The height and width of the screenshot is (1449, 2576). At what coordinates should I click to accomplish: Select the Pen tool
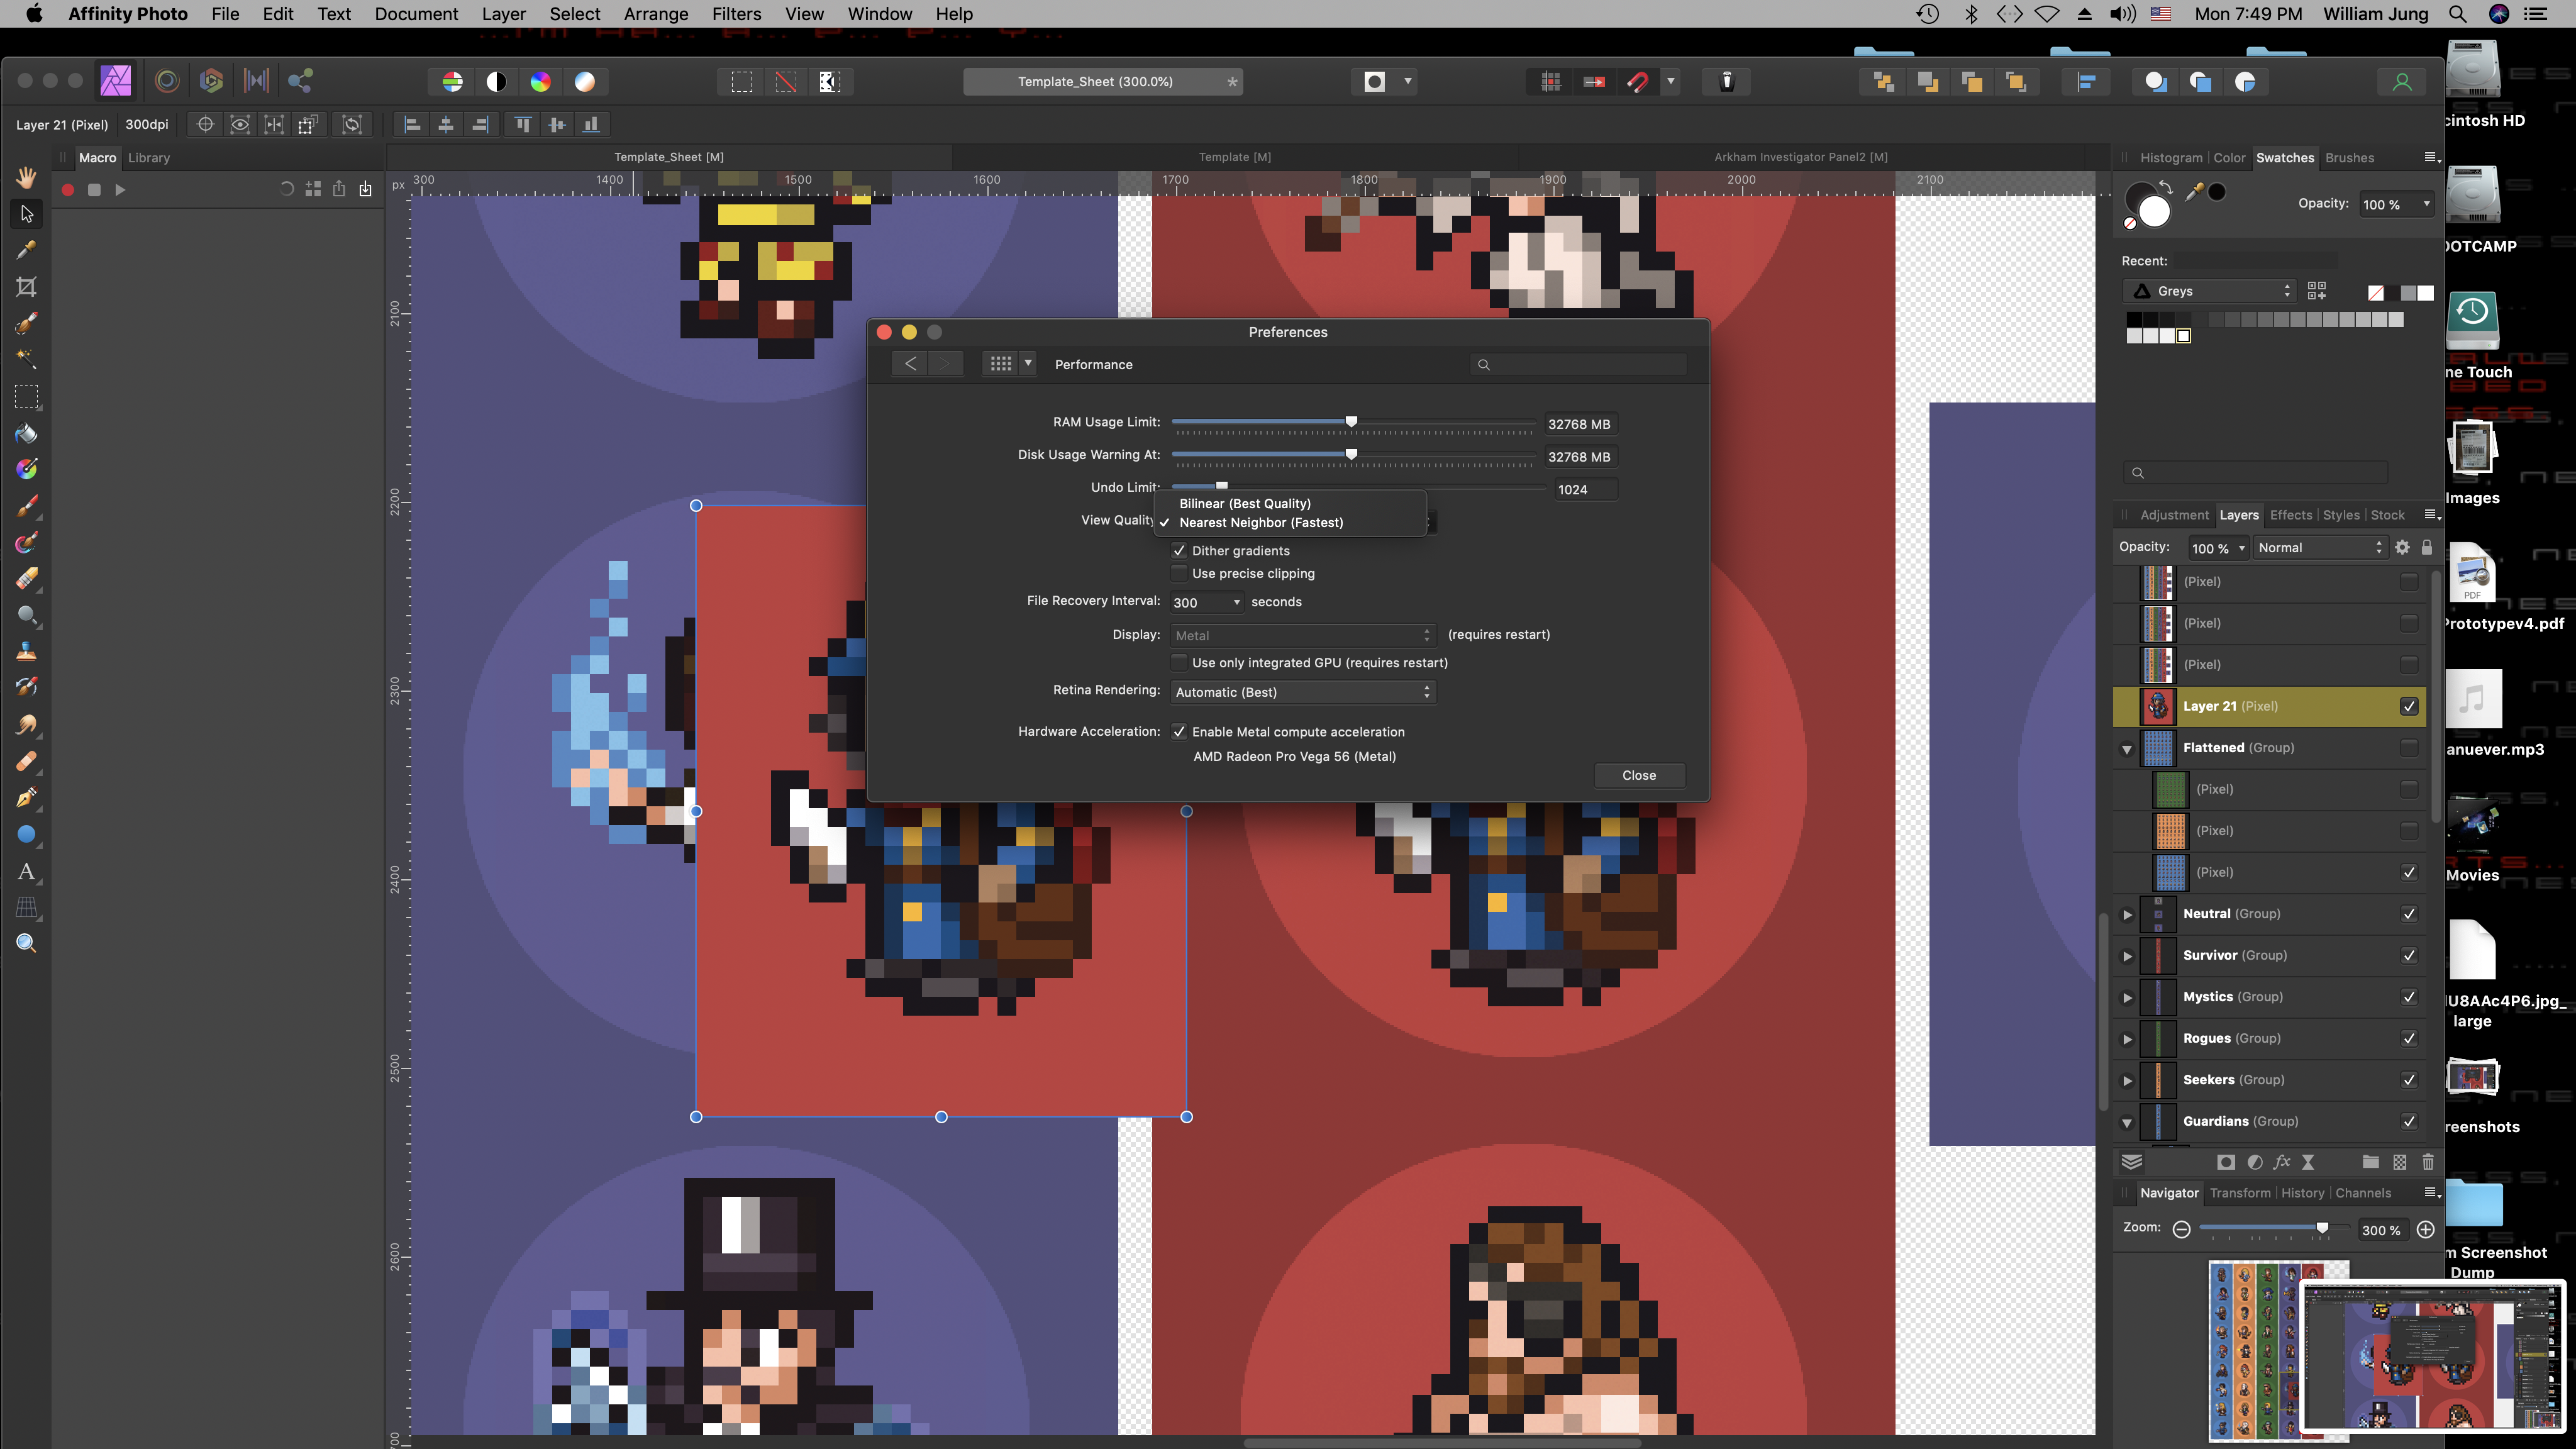pos(26,798)
